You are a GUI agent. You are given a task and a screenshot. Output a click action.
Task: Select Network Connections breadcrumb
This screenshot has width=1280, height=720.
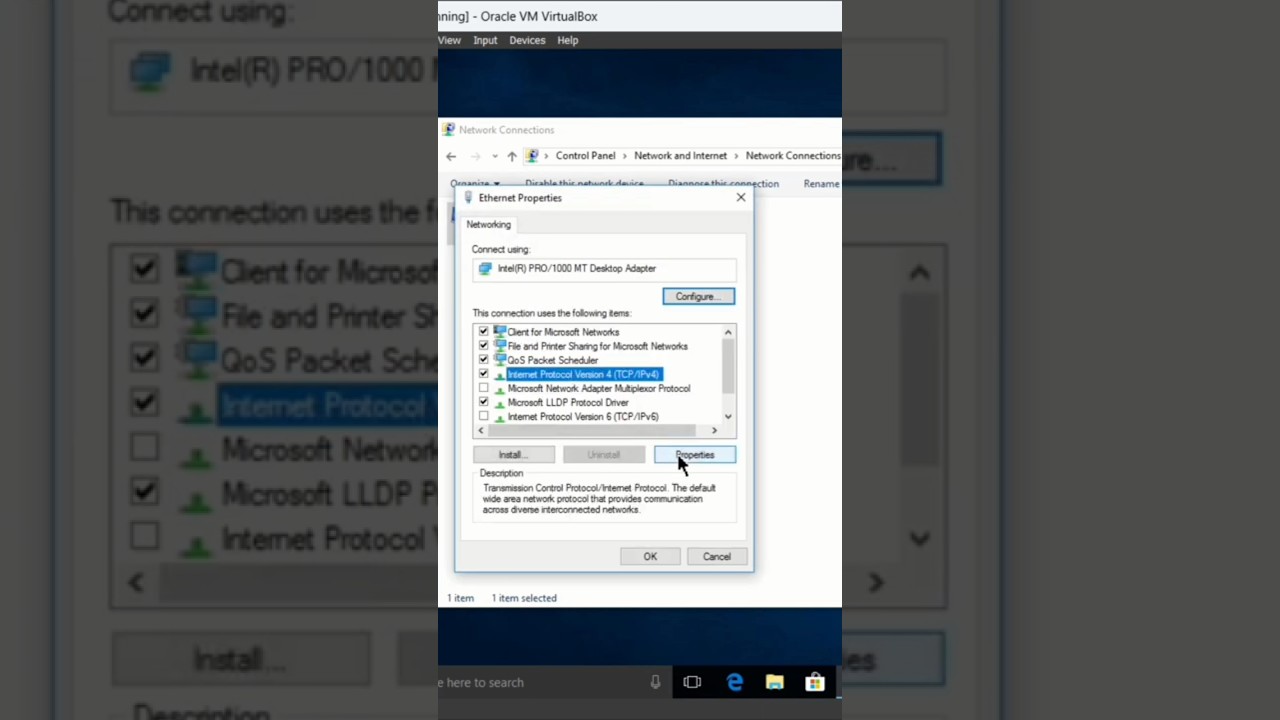(793, 156)
